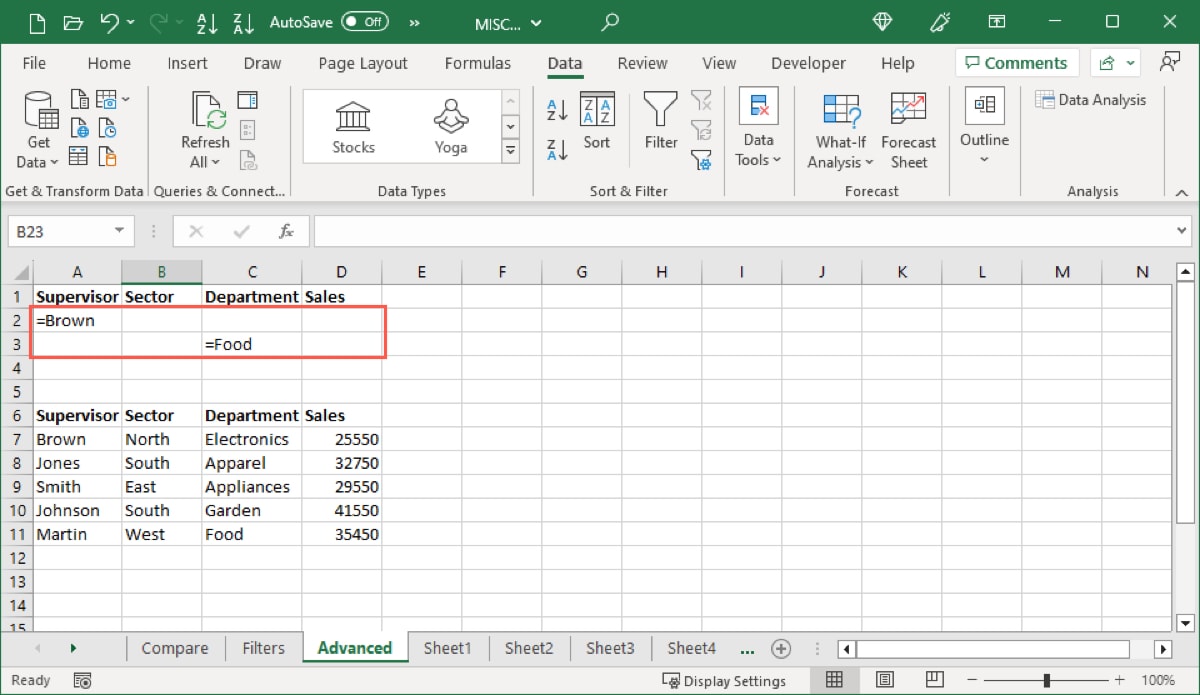This screenshot has height=695, width=1200.
Task: Create a Forecast Sheet
Action: [908, 130]
